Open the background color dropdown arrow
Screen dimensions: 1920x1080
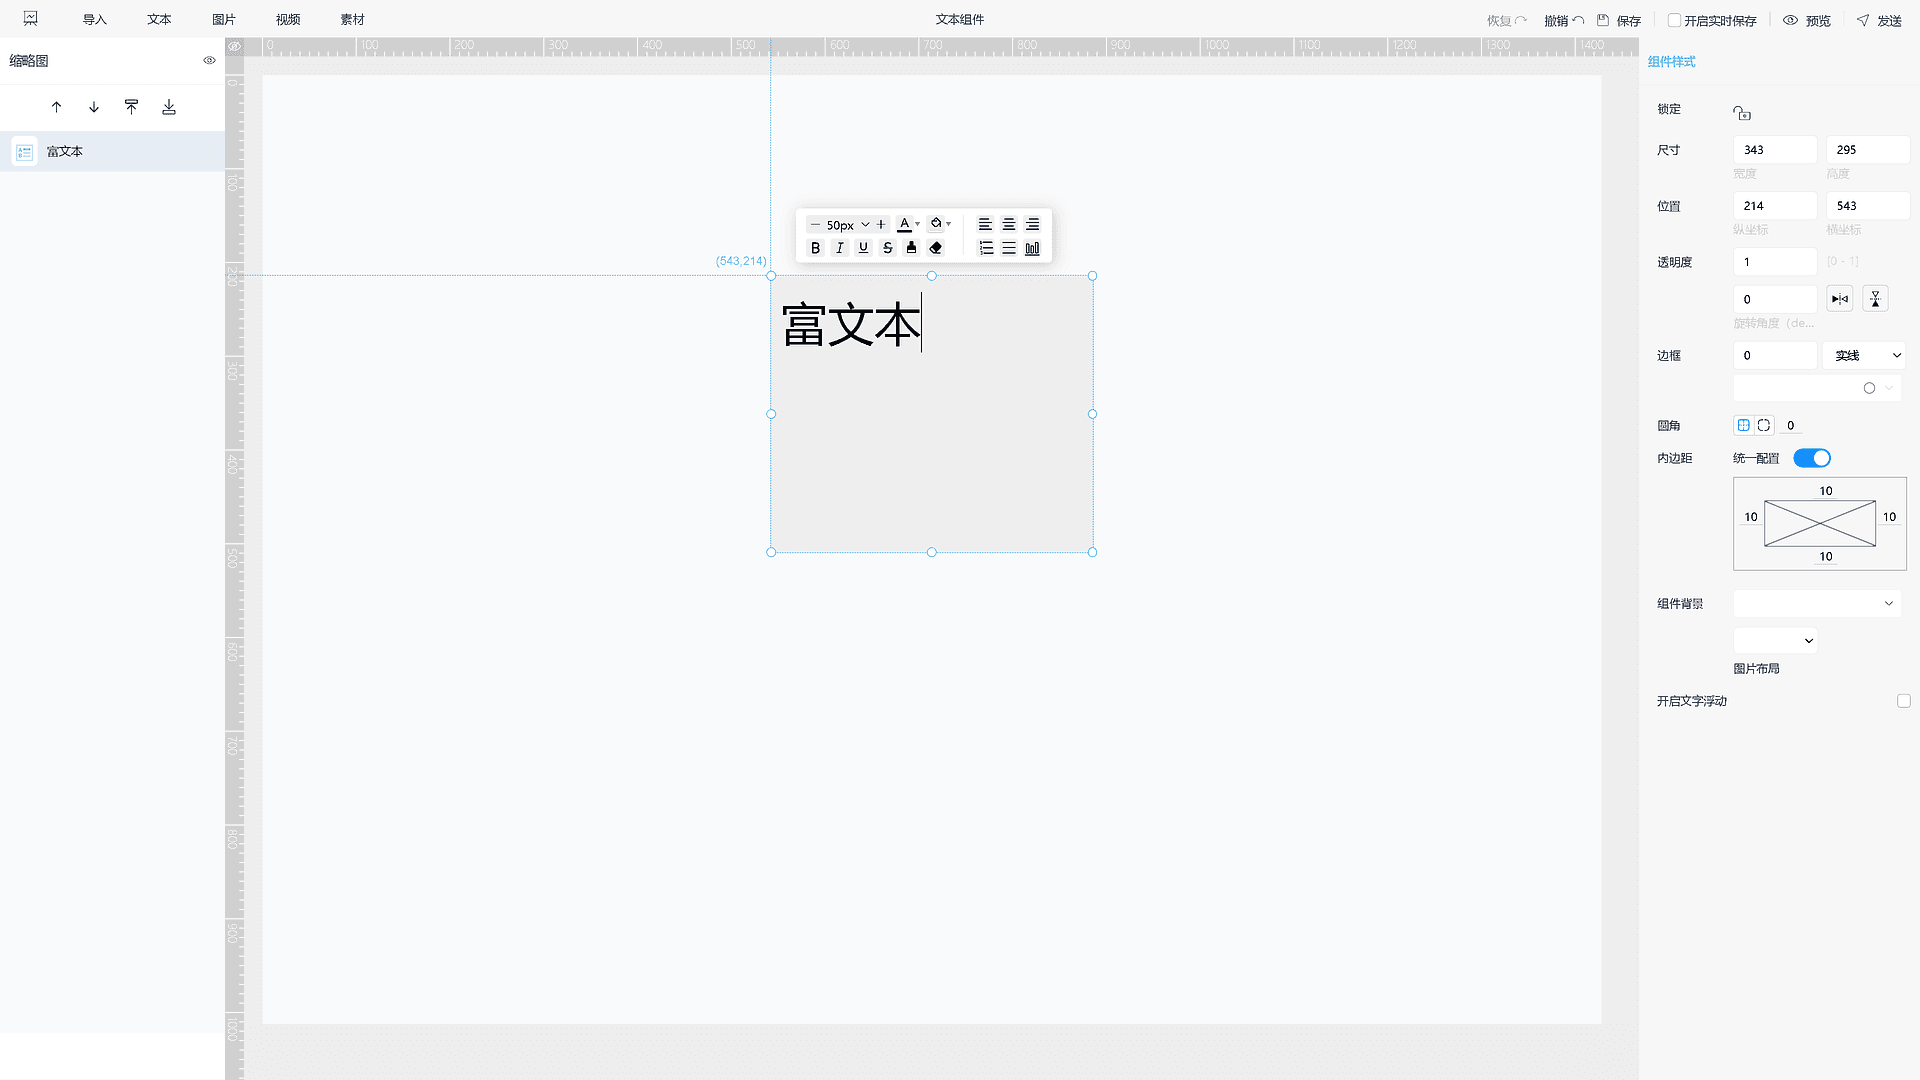pos(949,224)
